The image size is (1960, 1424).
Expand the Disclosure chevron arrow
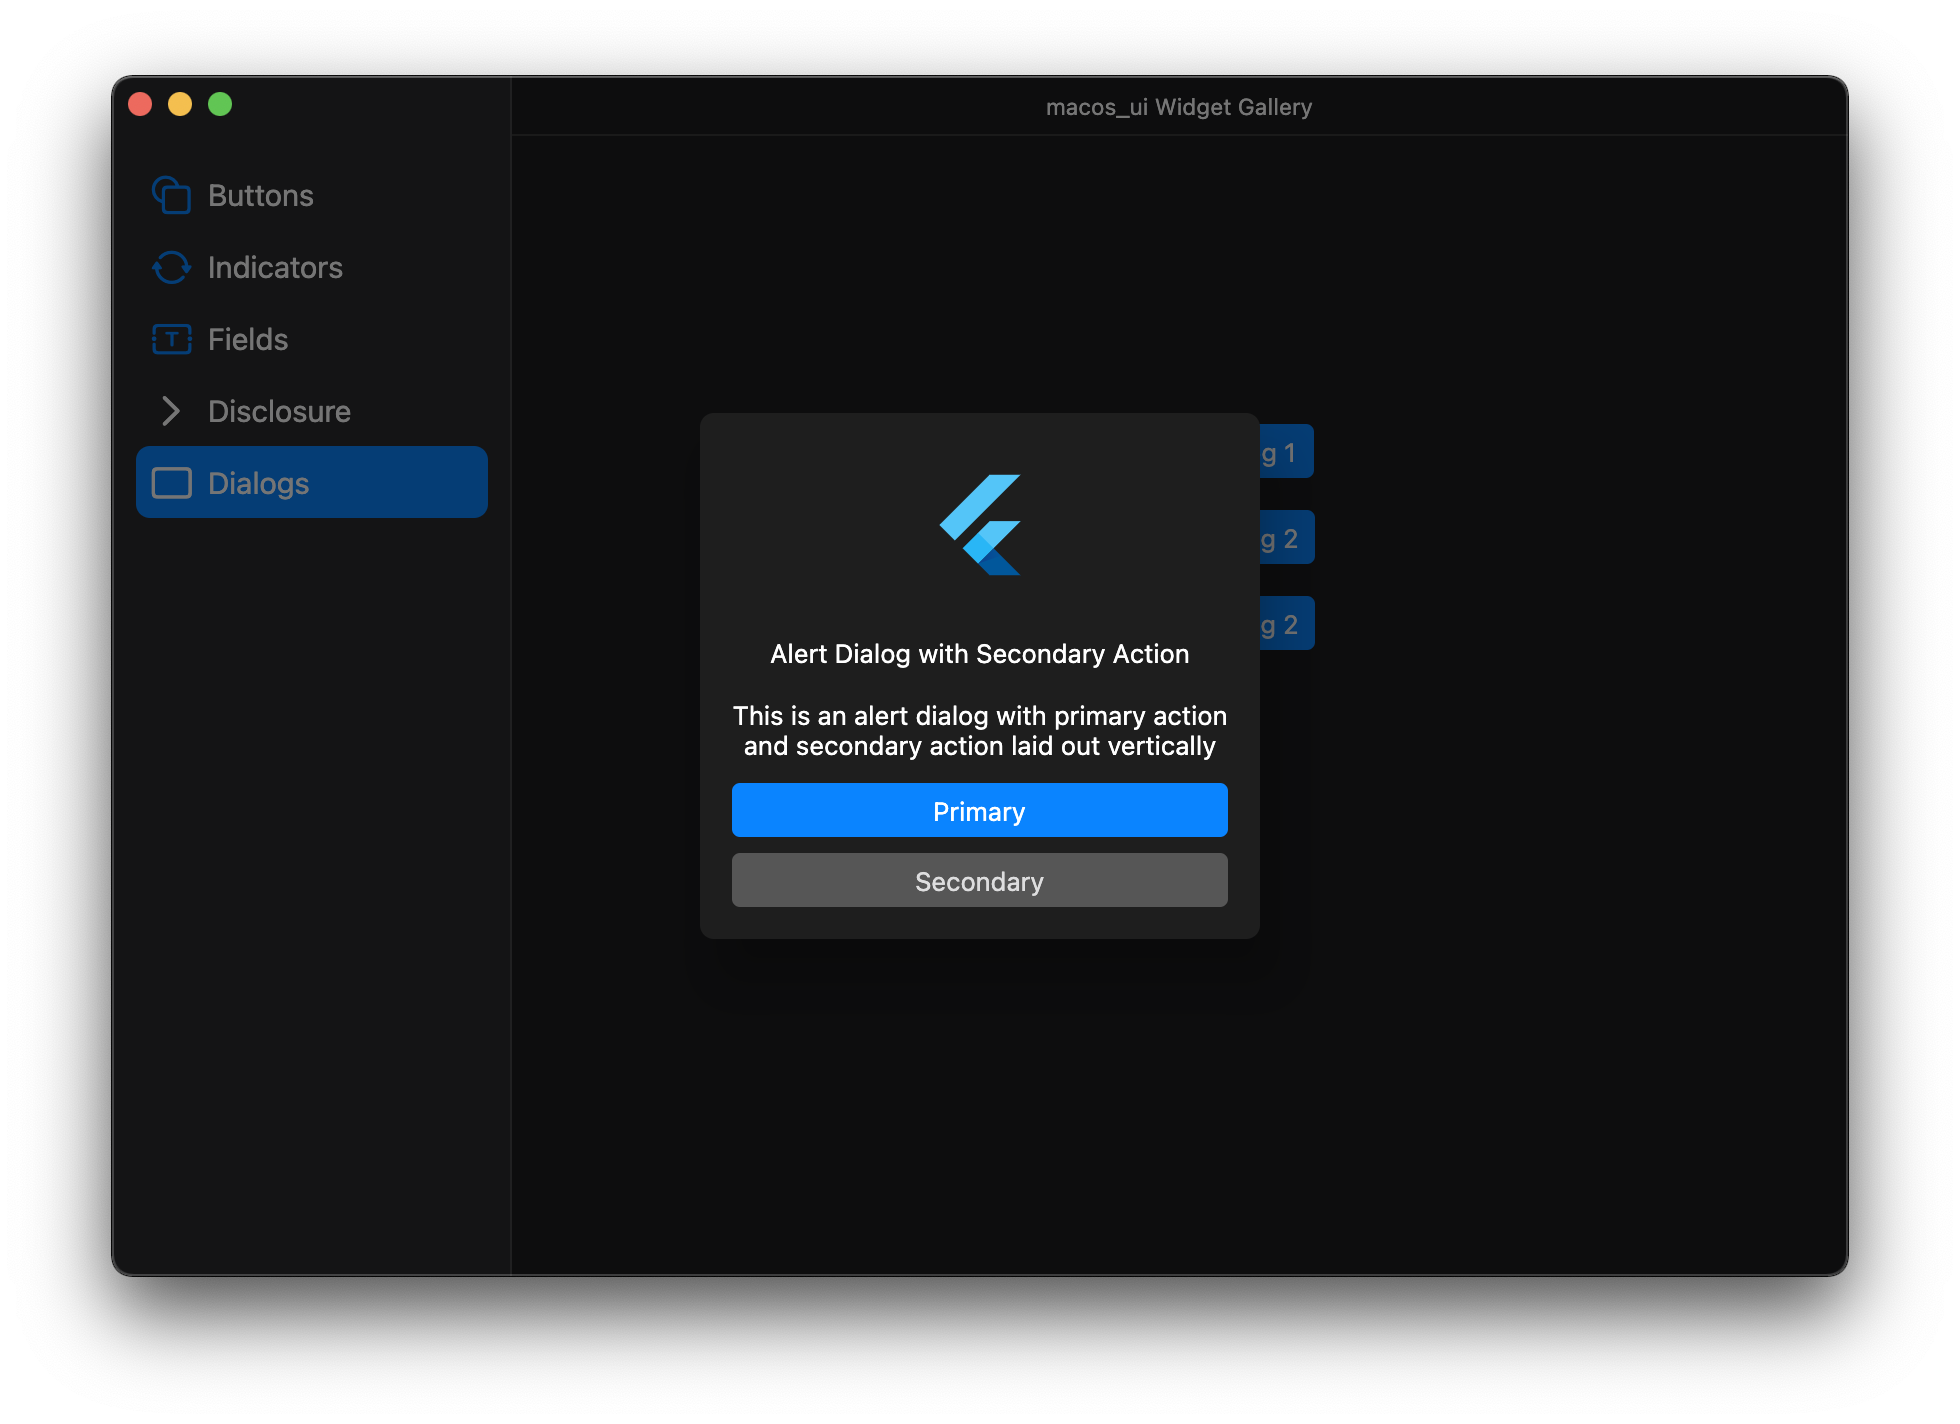click(x=171, y=411)
